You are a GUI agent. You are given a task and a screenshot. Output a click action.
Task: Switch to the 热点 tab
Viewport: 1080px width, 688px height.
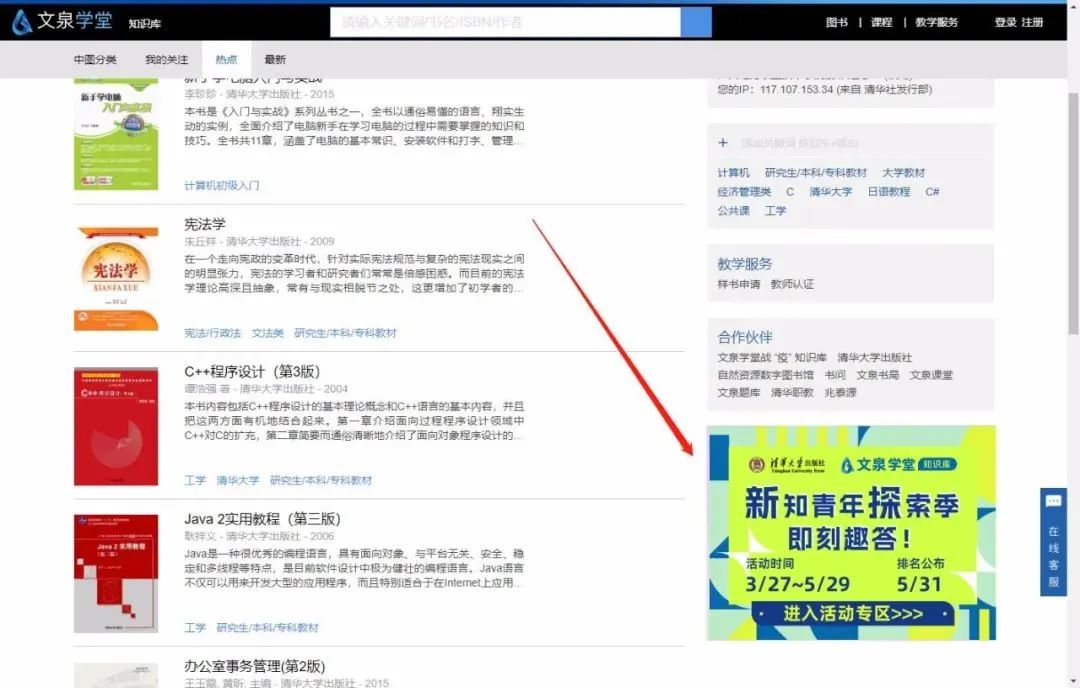pos(226,60)
